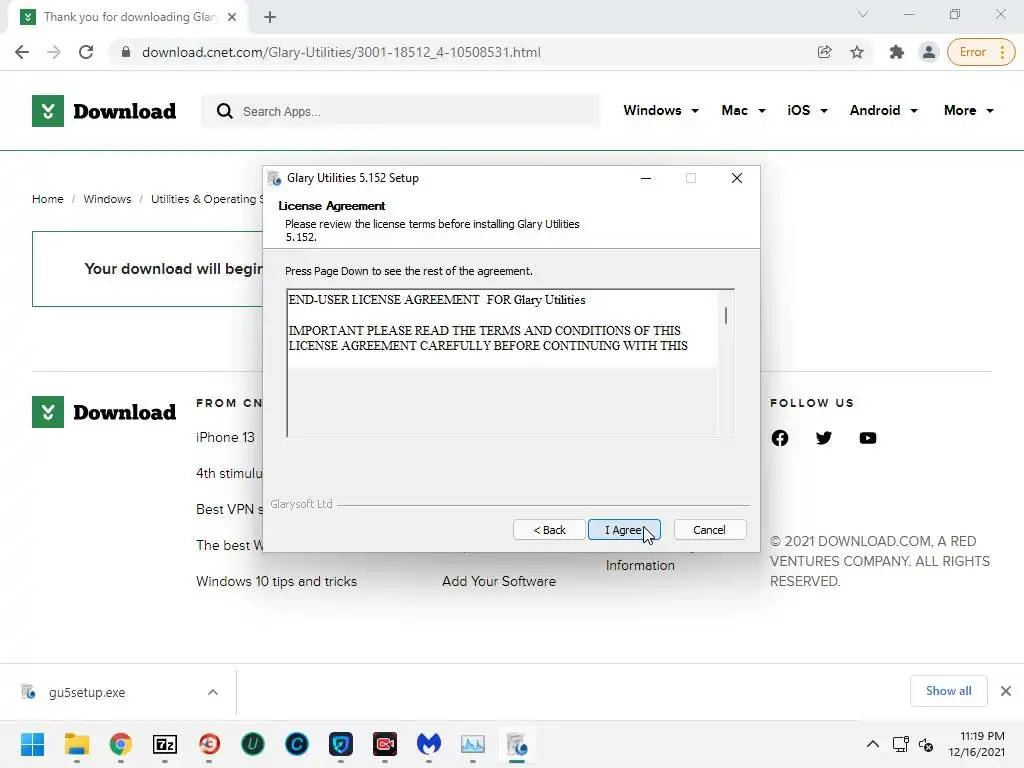Open the YouTube follow icon
Screen dimensions: 1024x768
coord(868,438)
